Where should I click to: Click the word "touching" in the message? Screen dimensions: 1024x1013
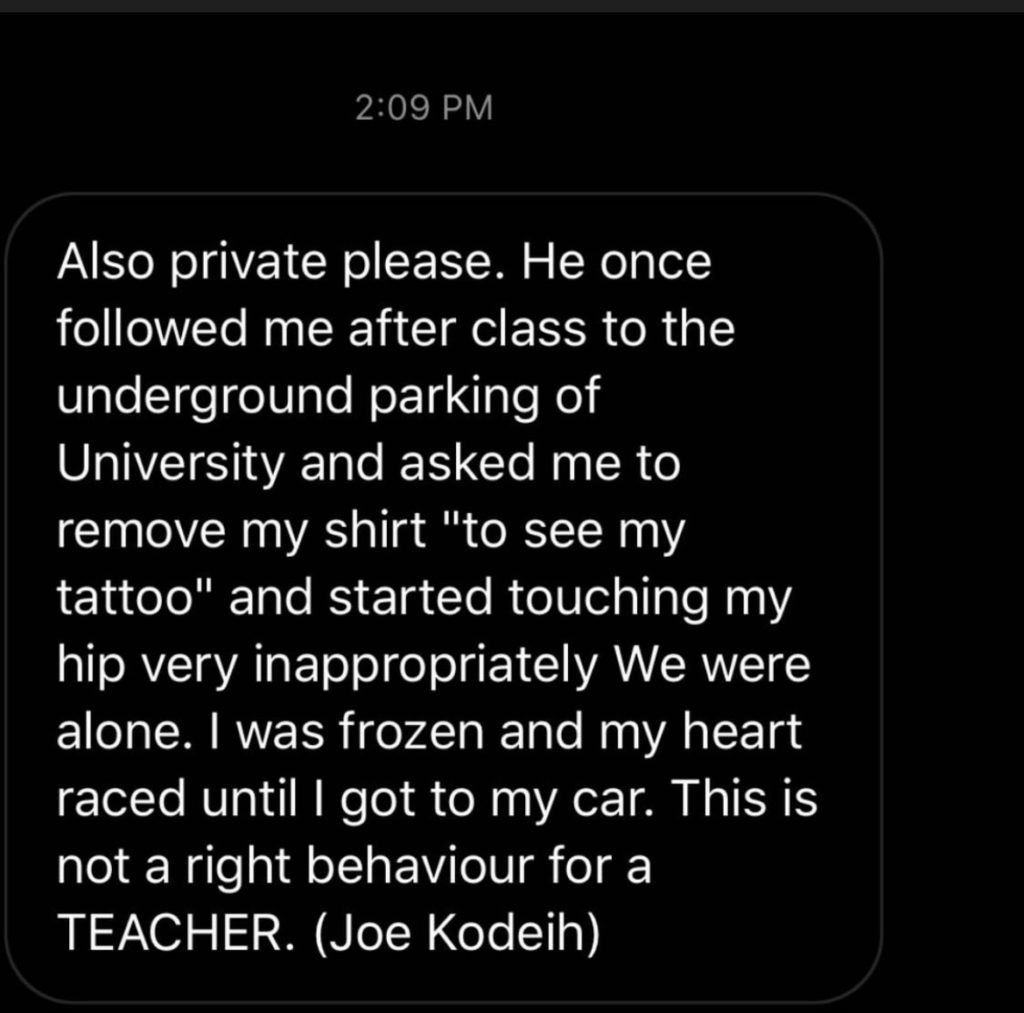click(609, 598)
